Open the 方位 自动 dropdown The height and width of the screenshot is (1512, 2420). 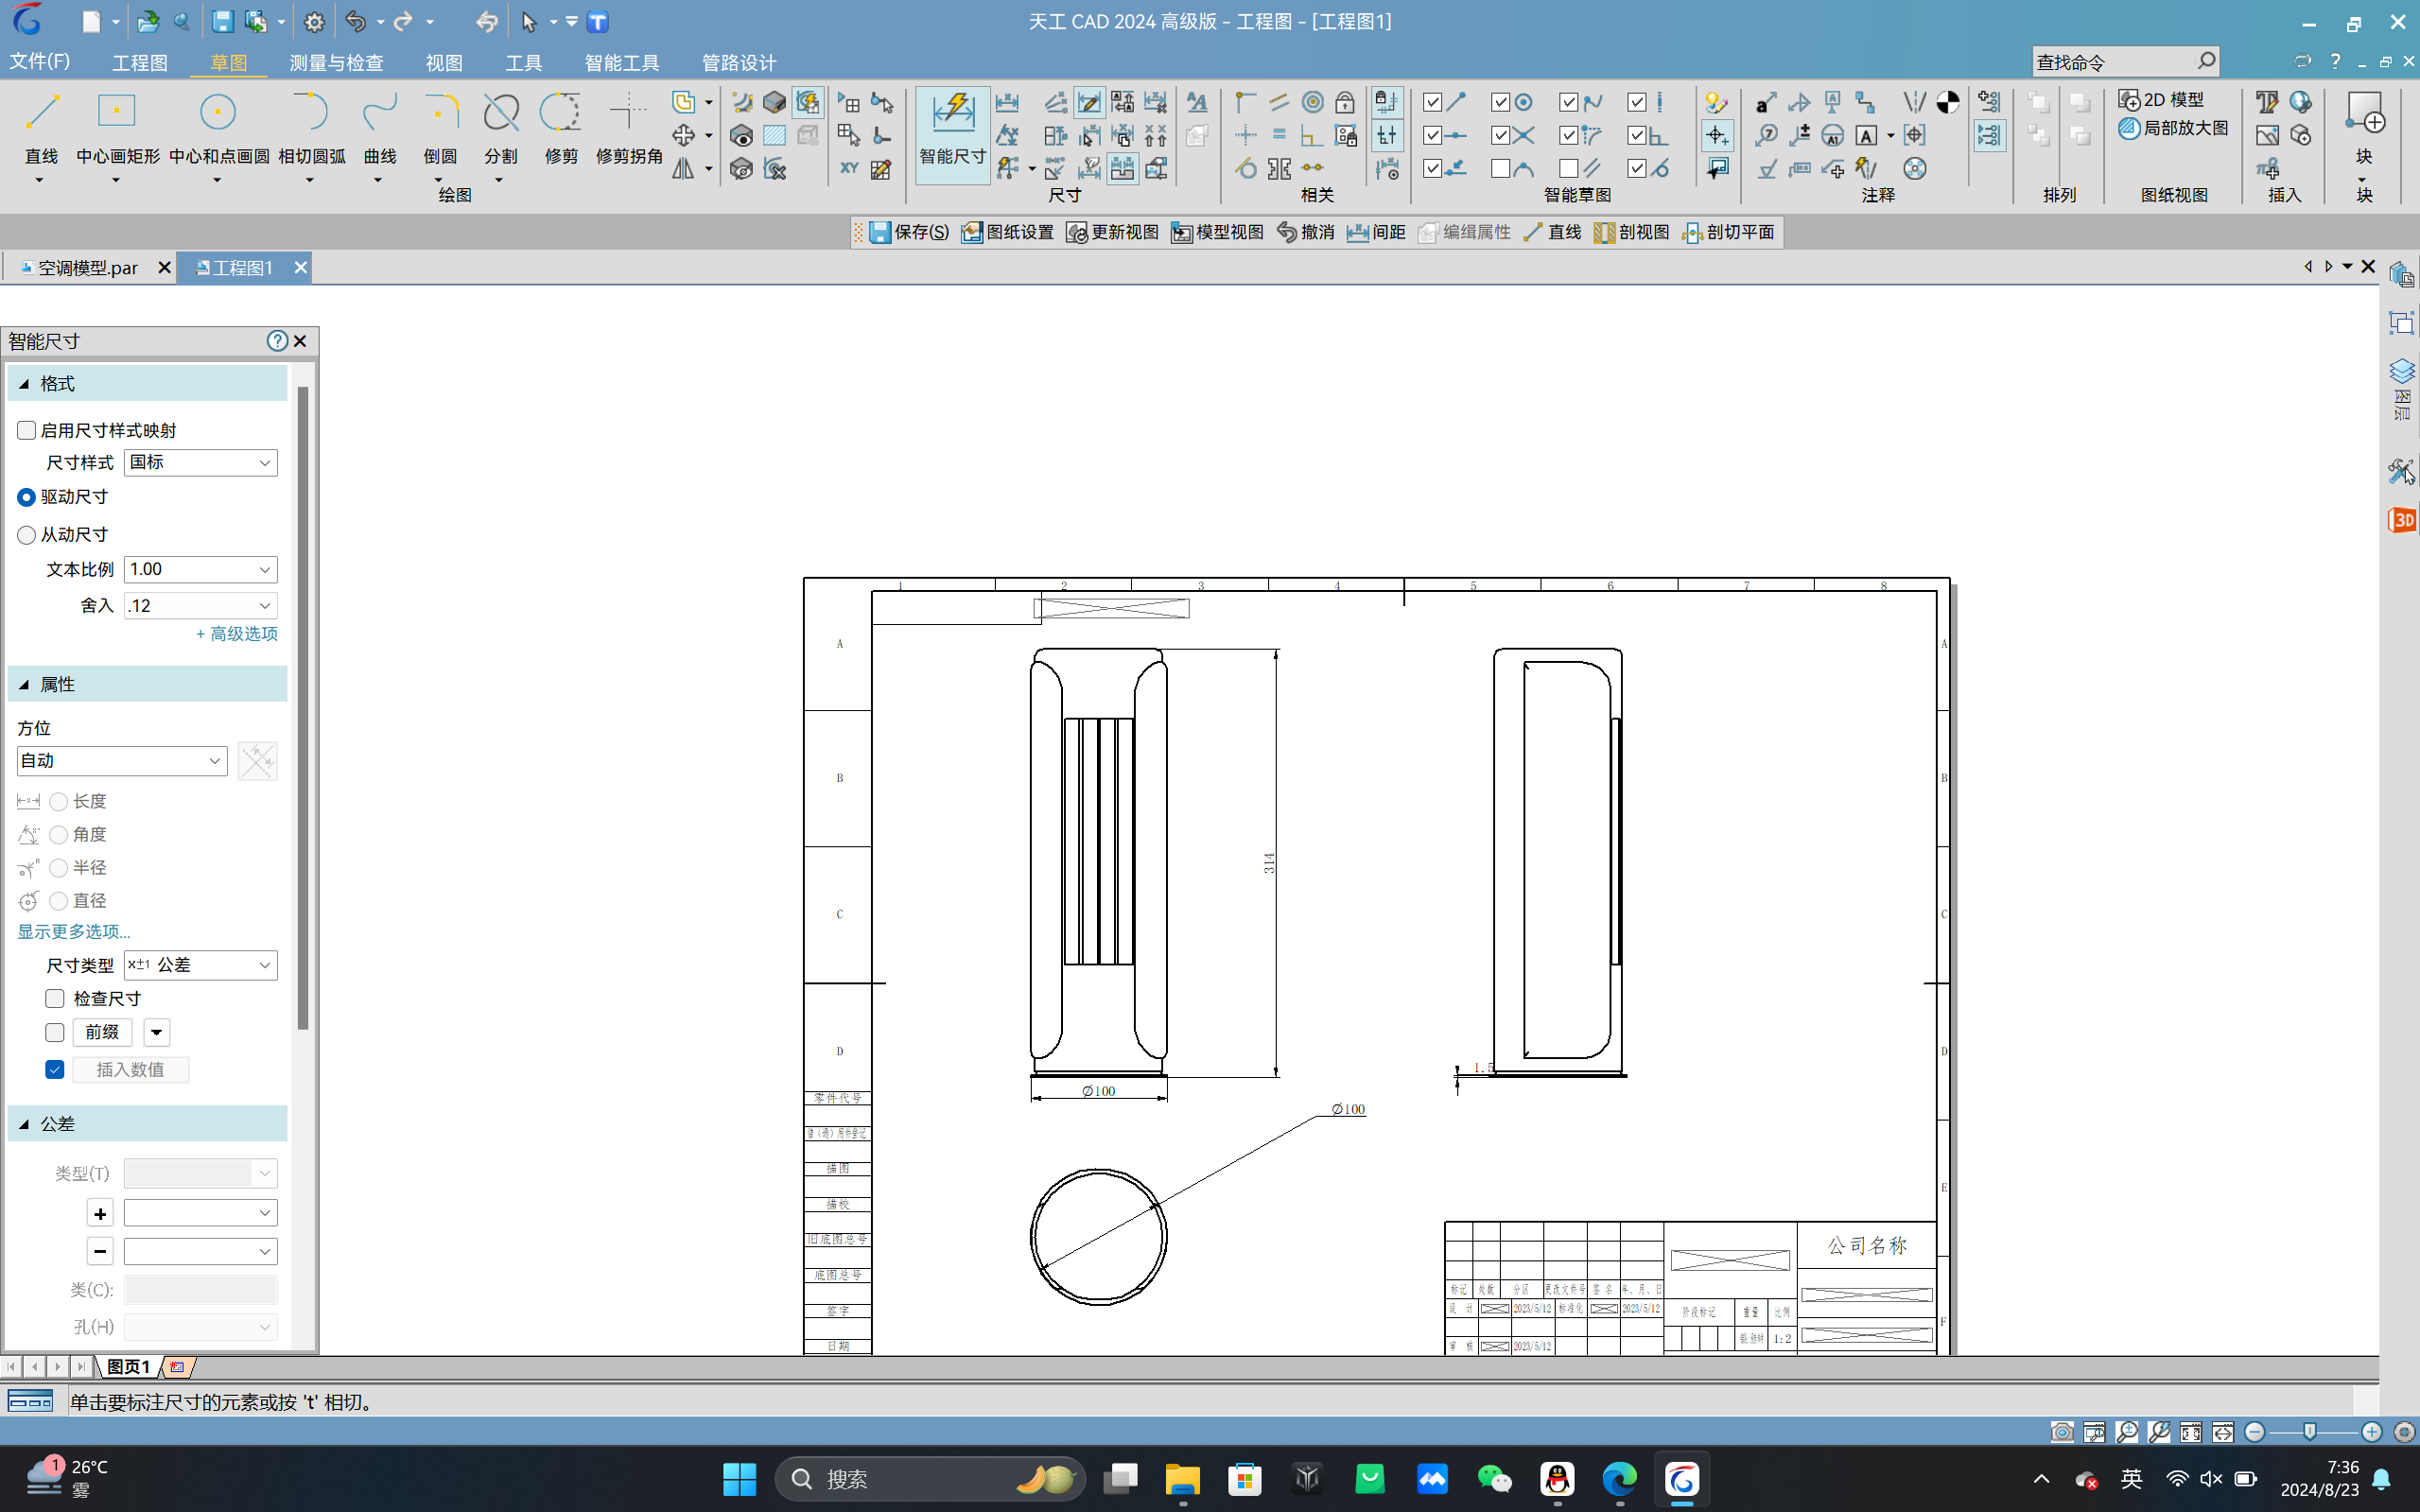click(122, 761)
